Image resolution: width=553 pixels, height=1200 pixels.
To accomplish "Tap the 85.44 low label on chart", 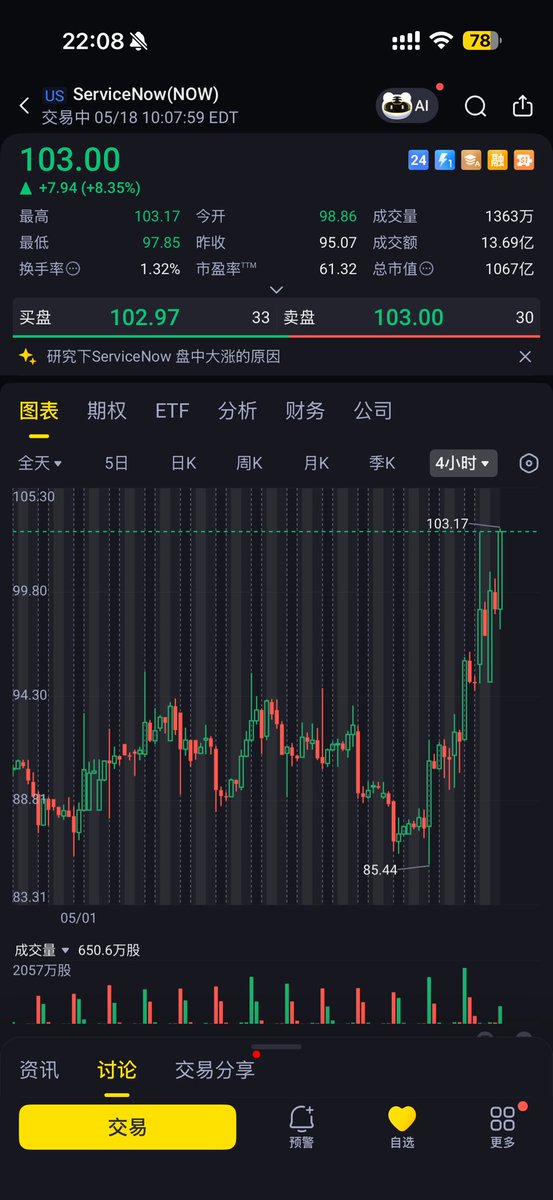I will pos(380,870).
